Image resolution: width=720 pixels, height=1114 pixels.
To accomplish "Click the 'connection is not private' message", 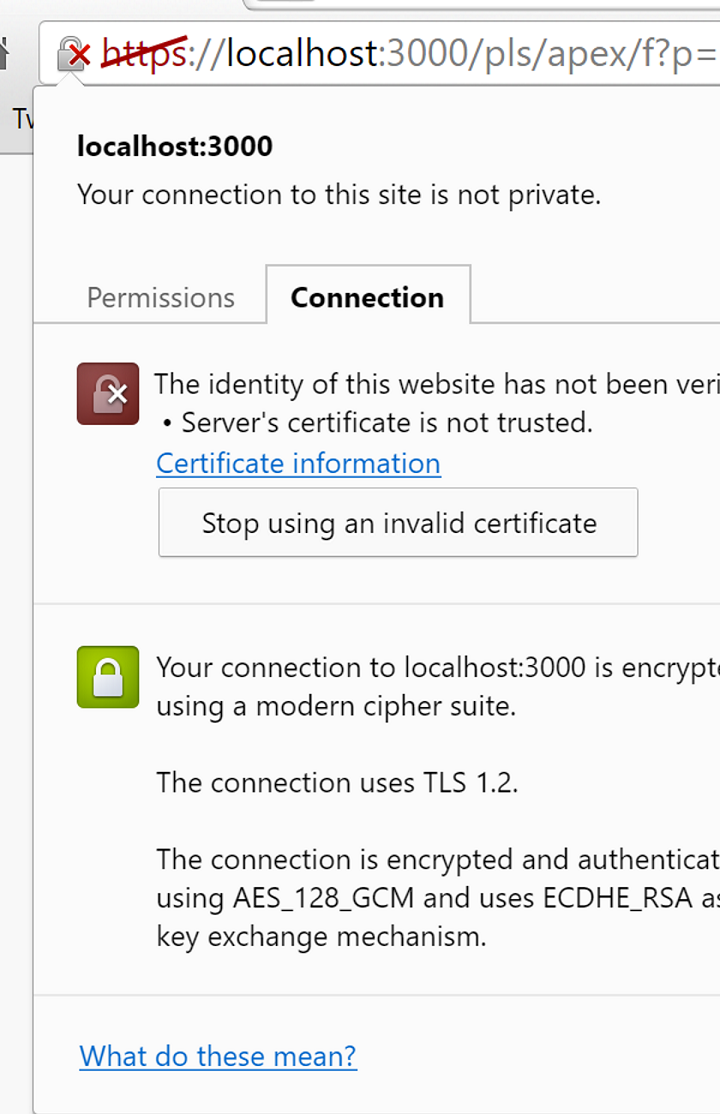I will coord(339,195).
